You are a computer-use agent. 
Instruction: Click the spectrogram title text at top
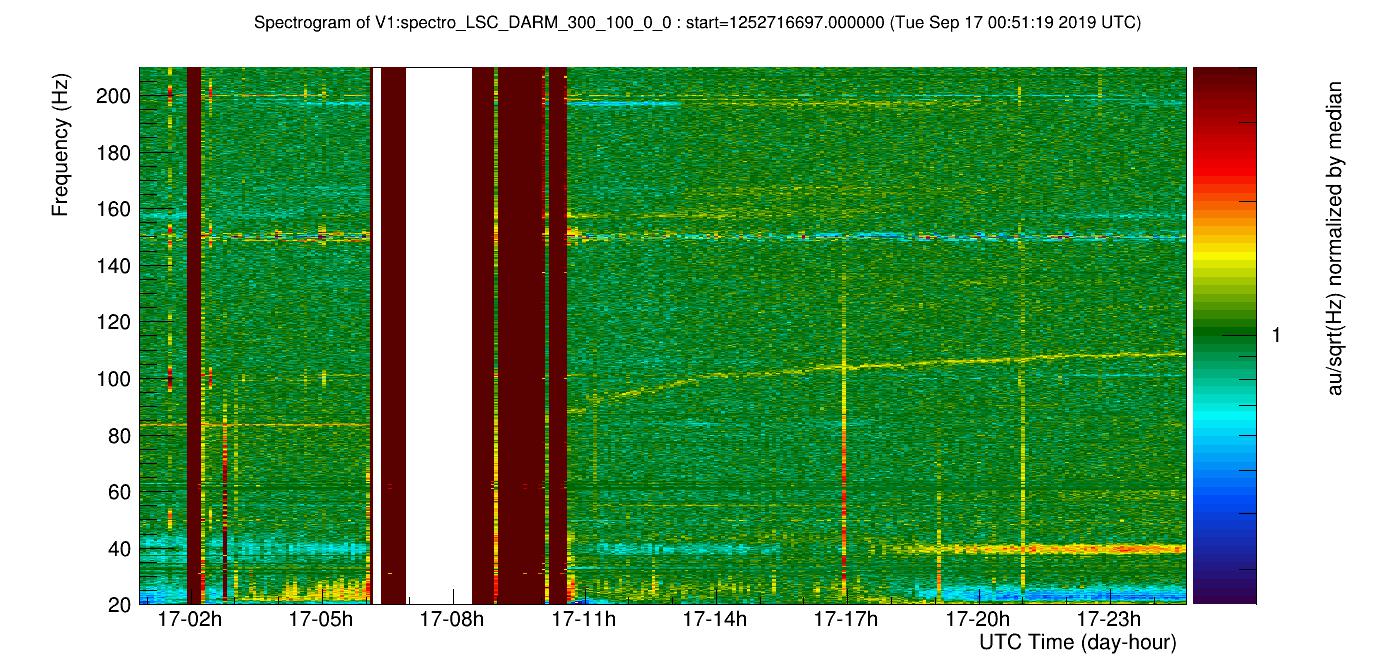[x=697, y=22]
